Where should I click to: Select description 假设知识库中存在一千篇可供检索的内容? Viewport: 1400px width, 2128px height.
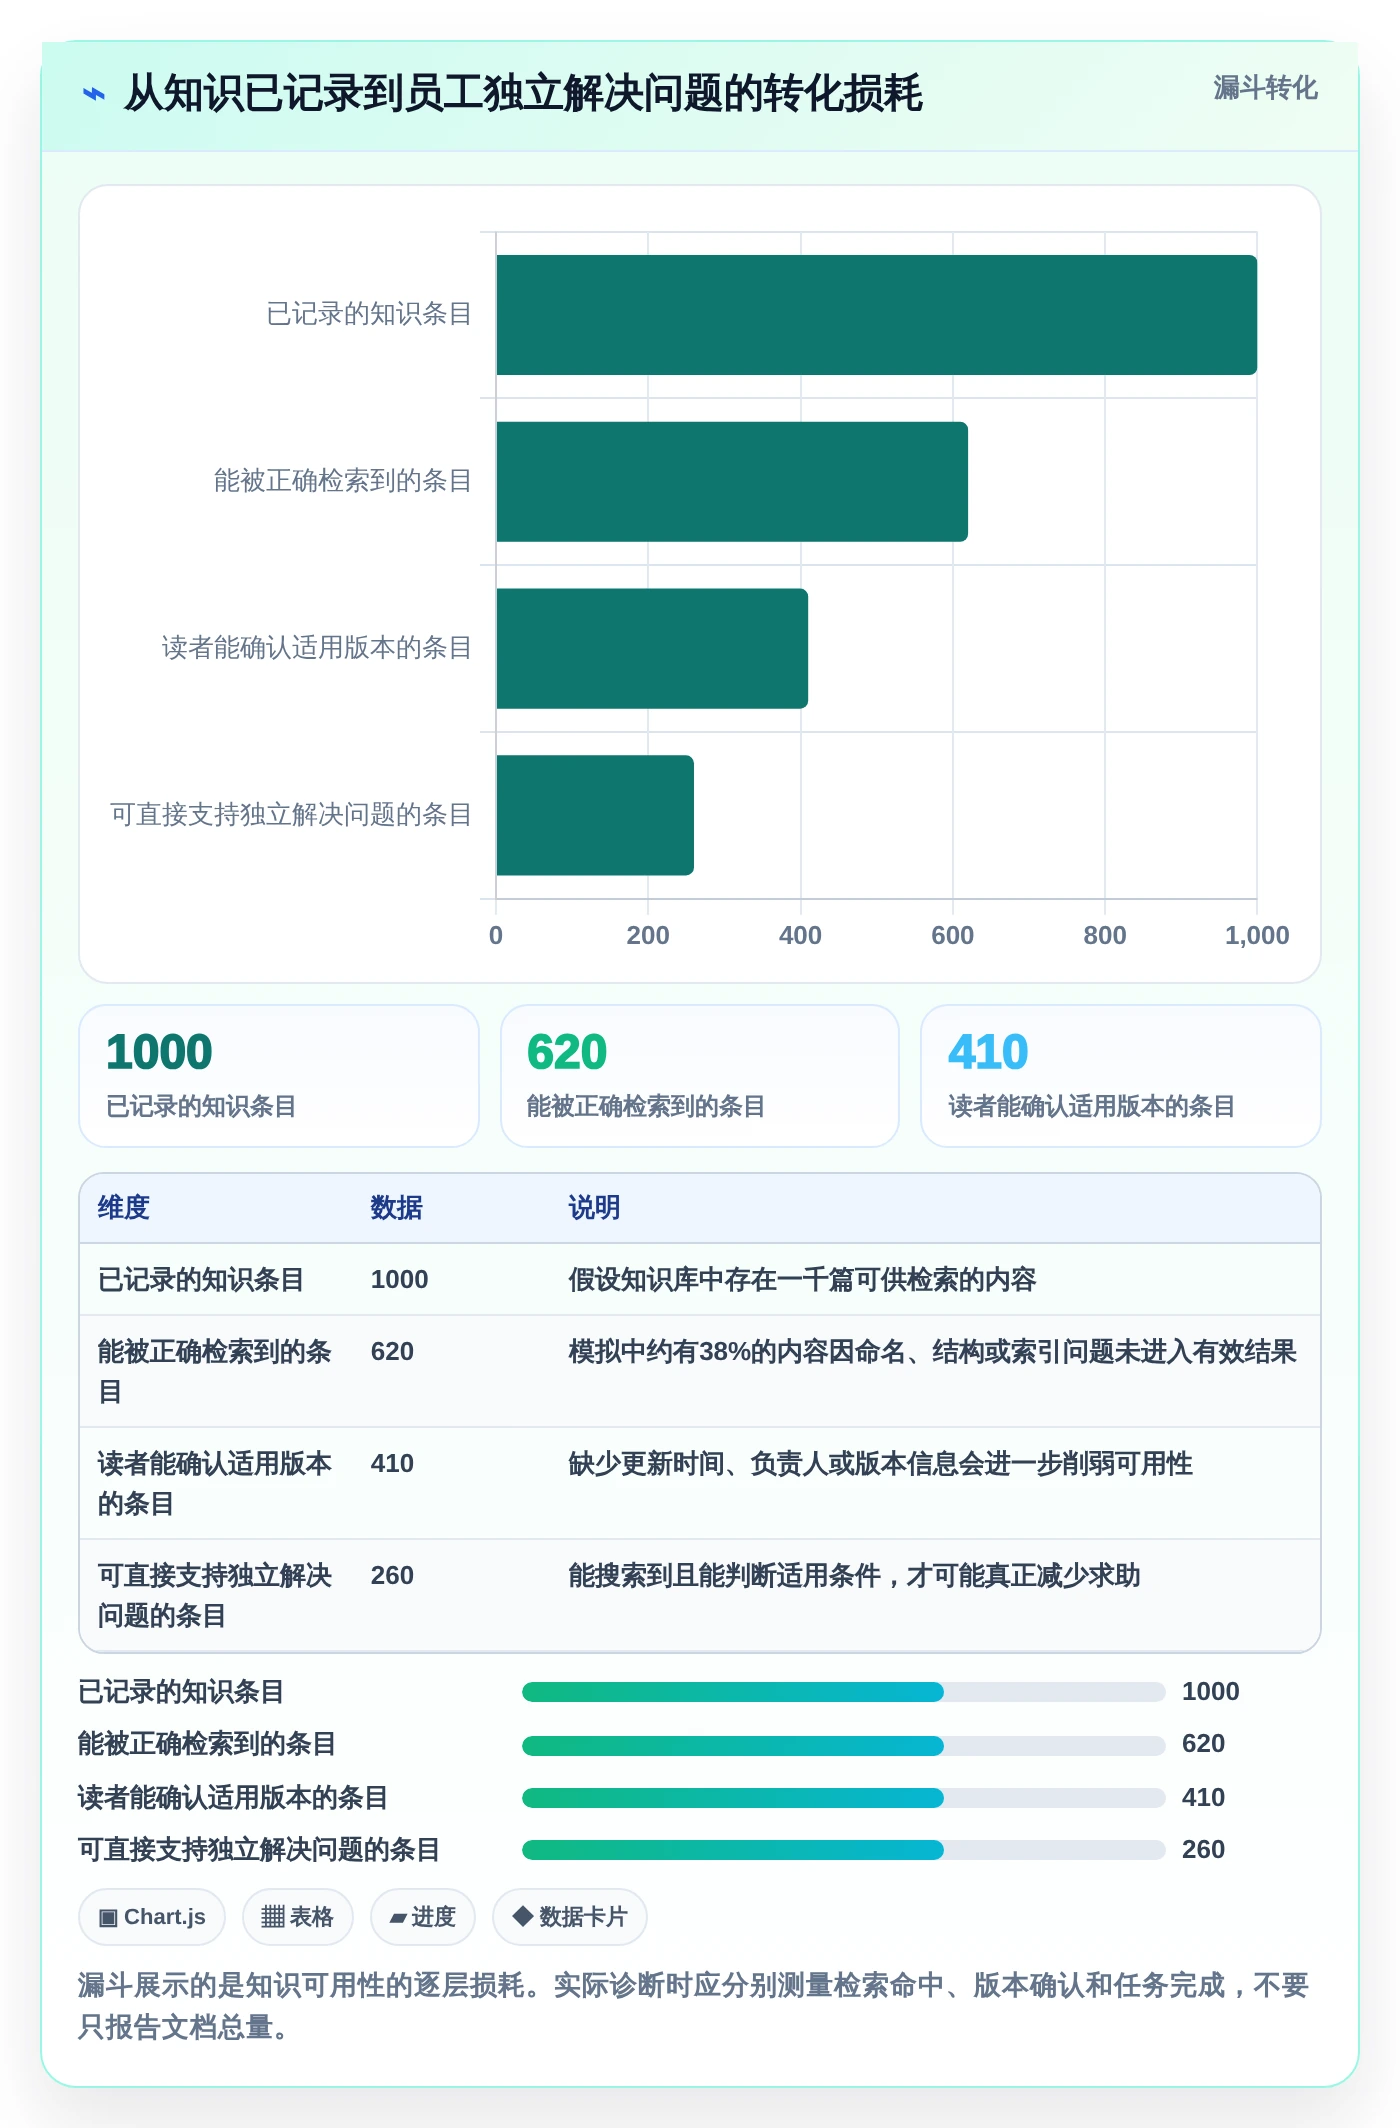pos(802,1280)
